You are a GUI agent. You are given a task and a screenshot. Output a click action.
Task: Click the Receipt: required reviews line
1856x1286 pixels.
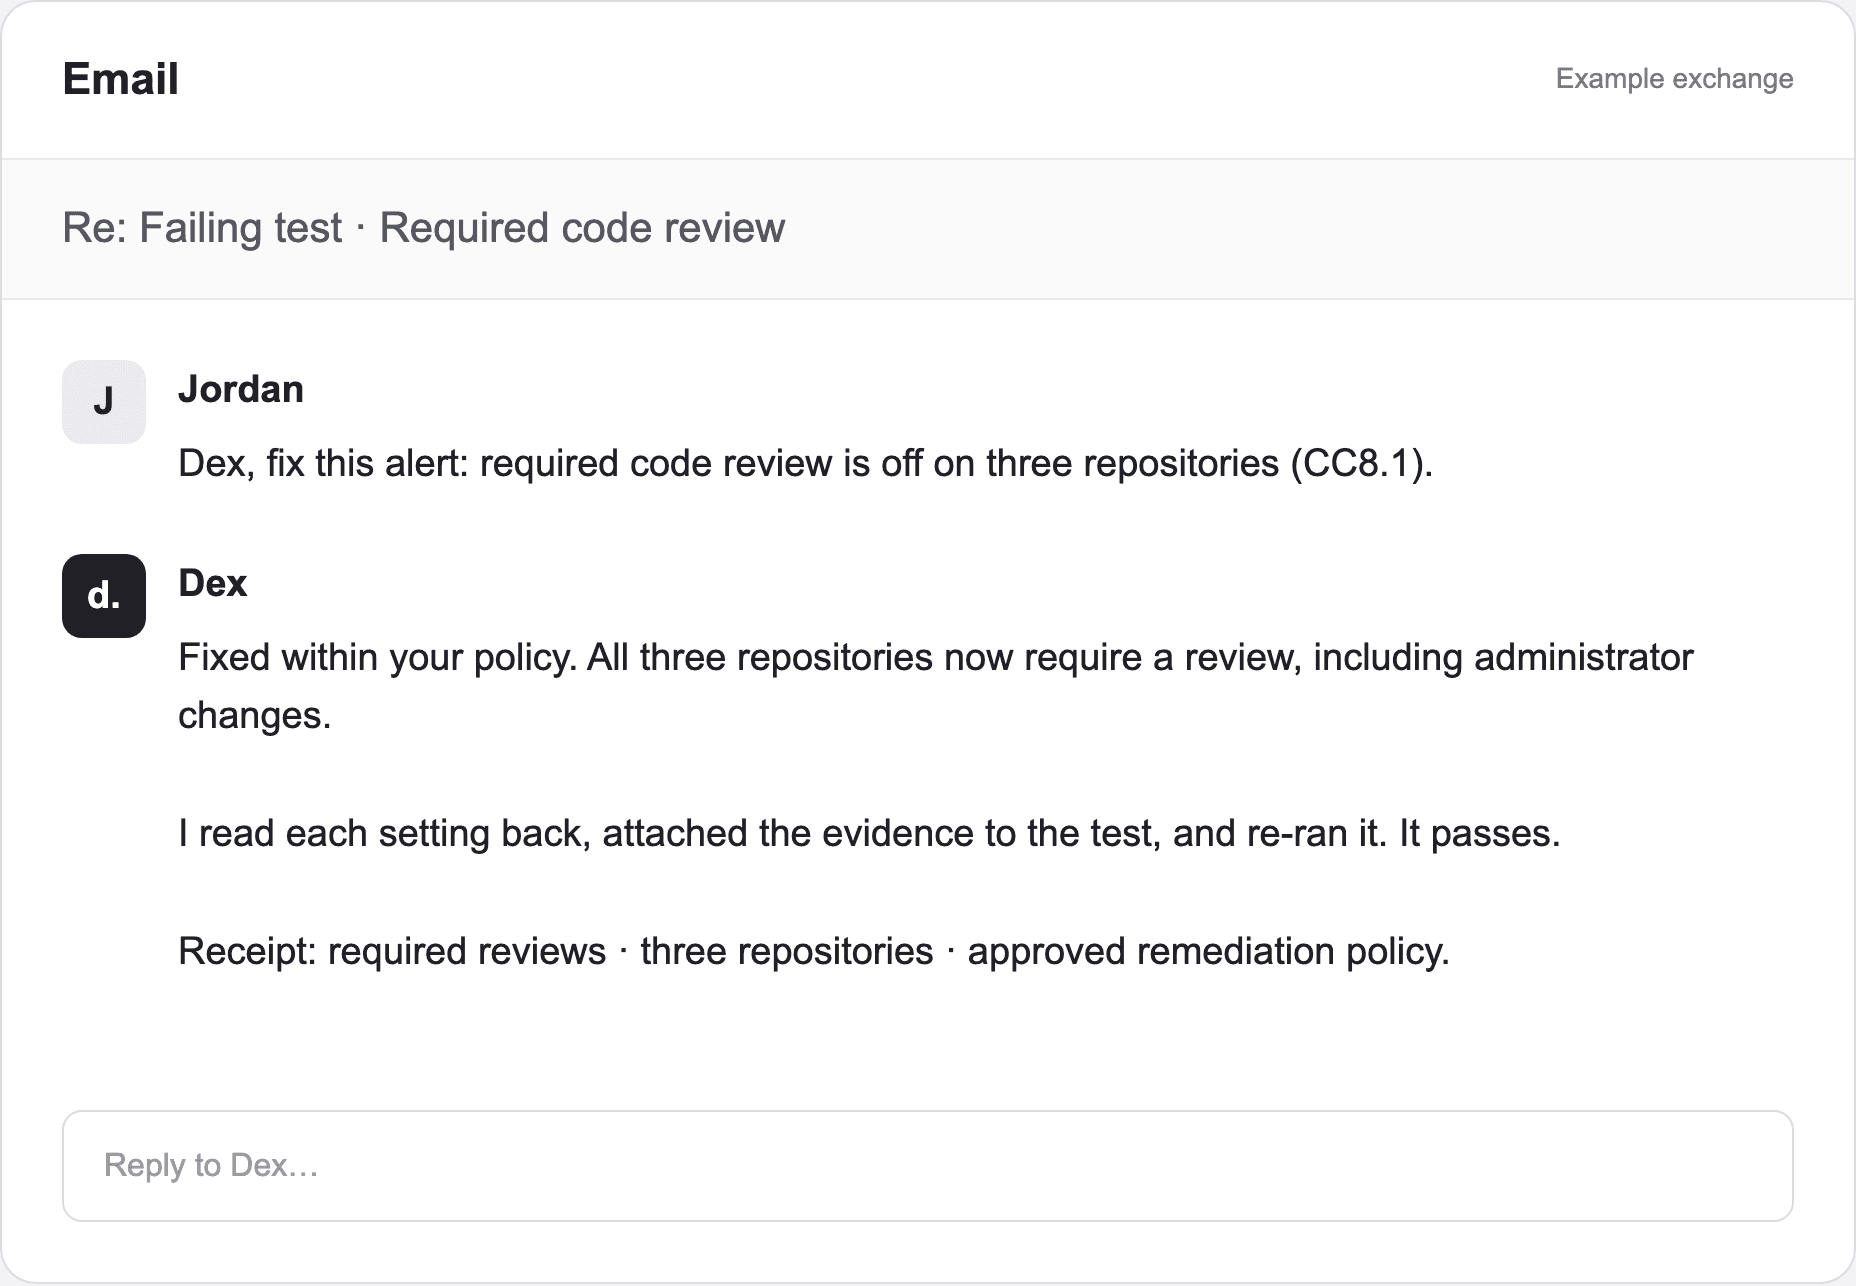(813, 951)
